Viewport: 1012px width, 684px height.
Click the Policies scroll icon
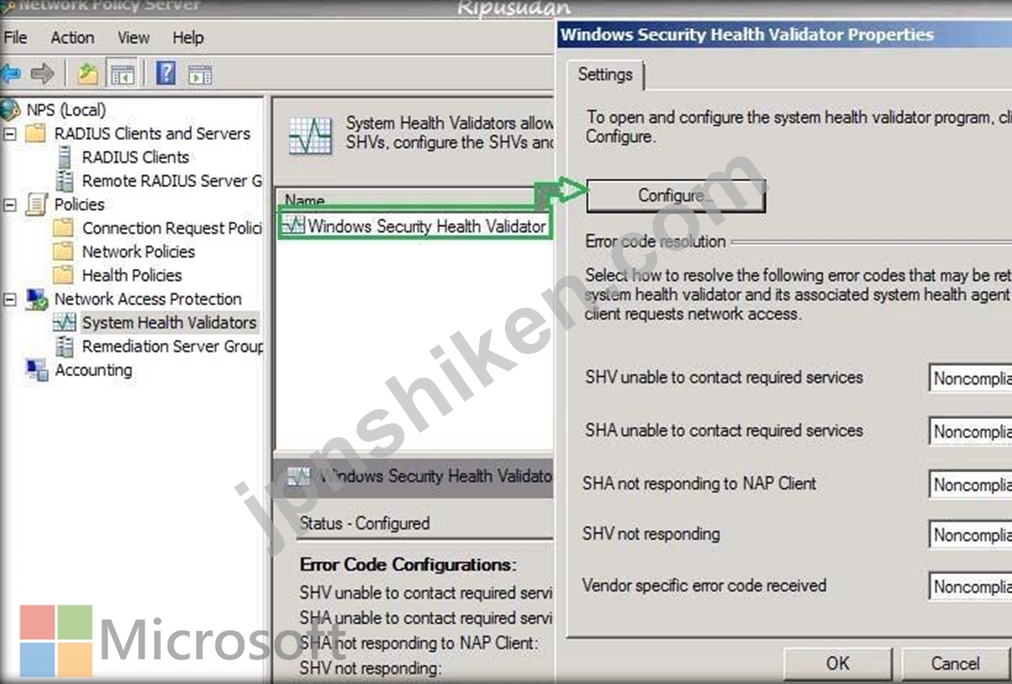pos(36,205)
